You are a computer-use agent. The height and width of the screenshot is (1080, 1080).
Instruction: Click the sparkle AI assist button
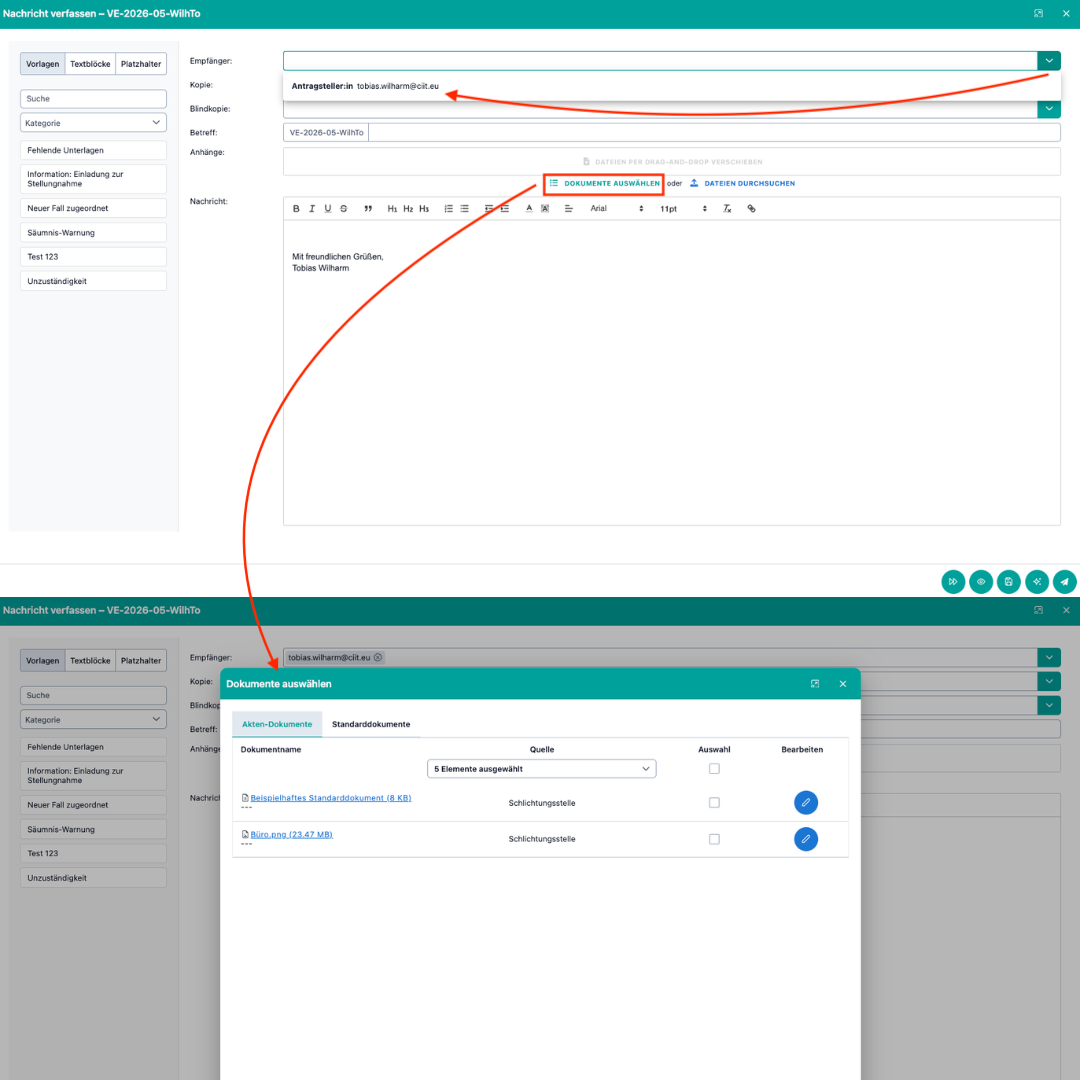(1037, 581)
